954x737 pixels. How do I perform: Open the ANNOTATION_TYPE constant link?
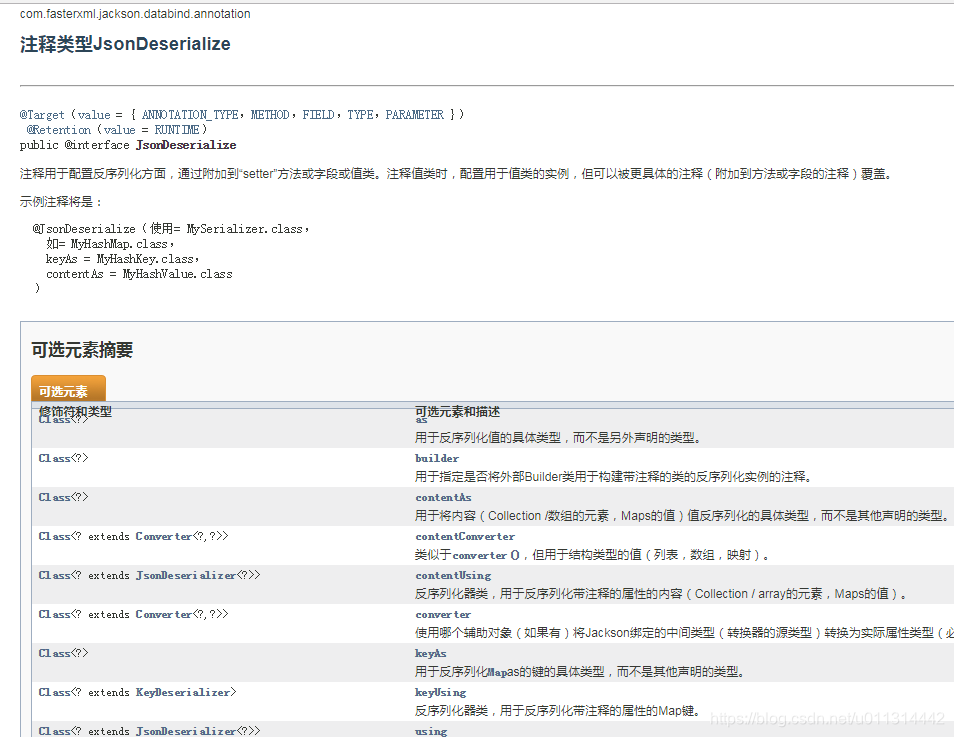click(190, 114)
